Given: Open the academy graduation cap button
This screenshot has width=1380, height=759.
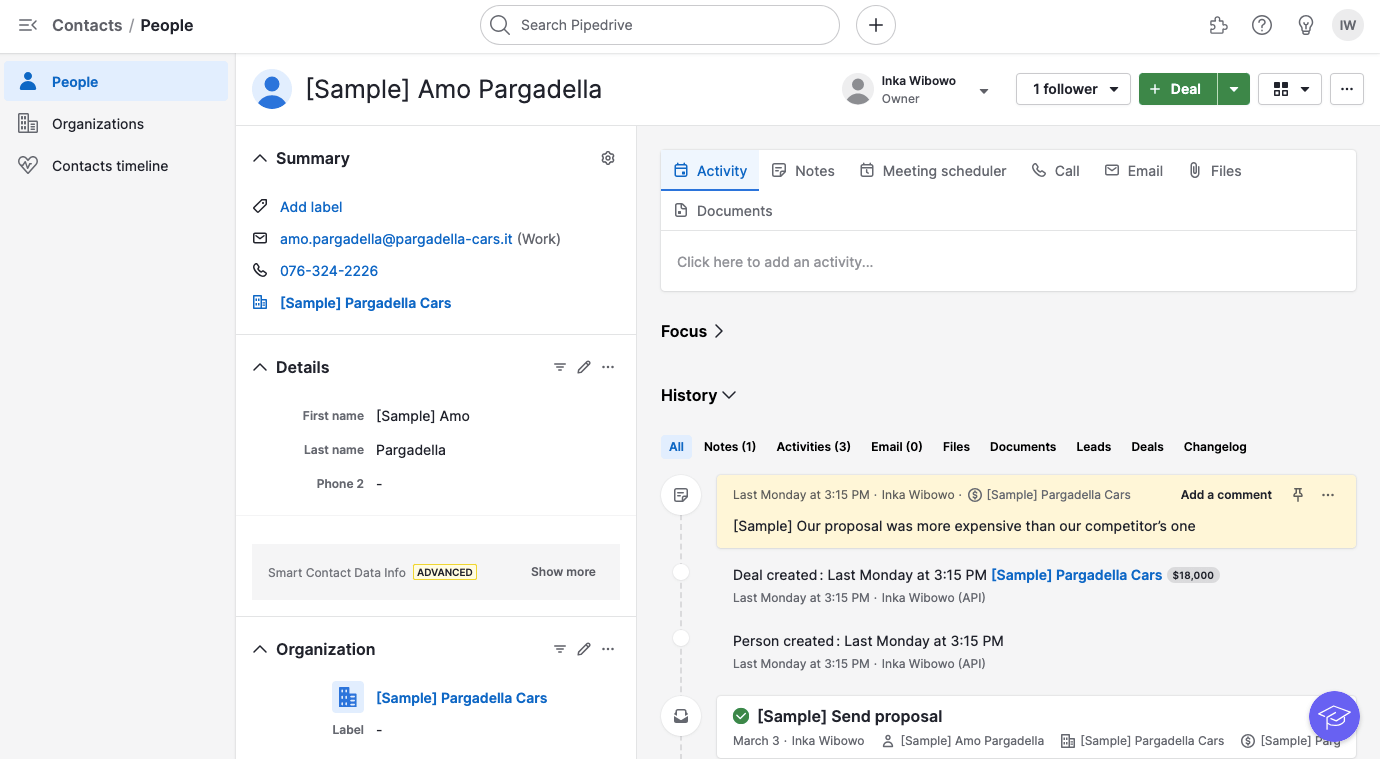Looking at the screenshot, I should [1334, 716].
